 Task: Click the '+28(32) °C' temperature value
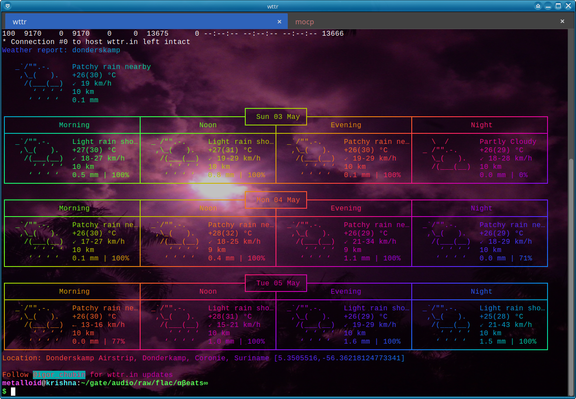coord(230,233)
